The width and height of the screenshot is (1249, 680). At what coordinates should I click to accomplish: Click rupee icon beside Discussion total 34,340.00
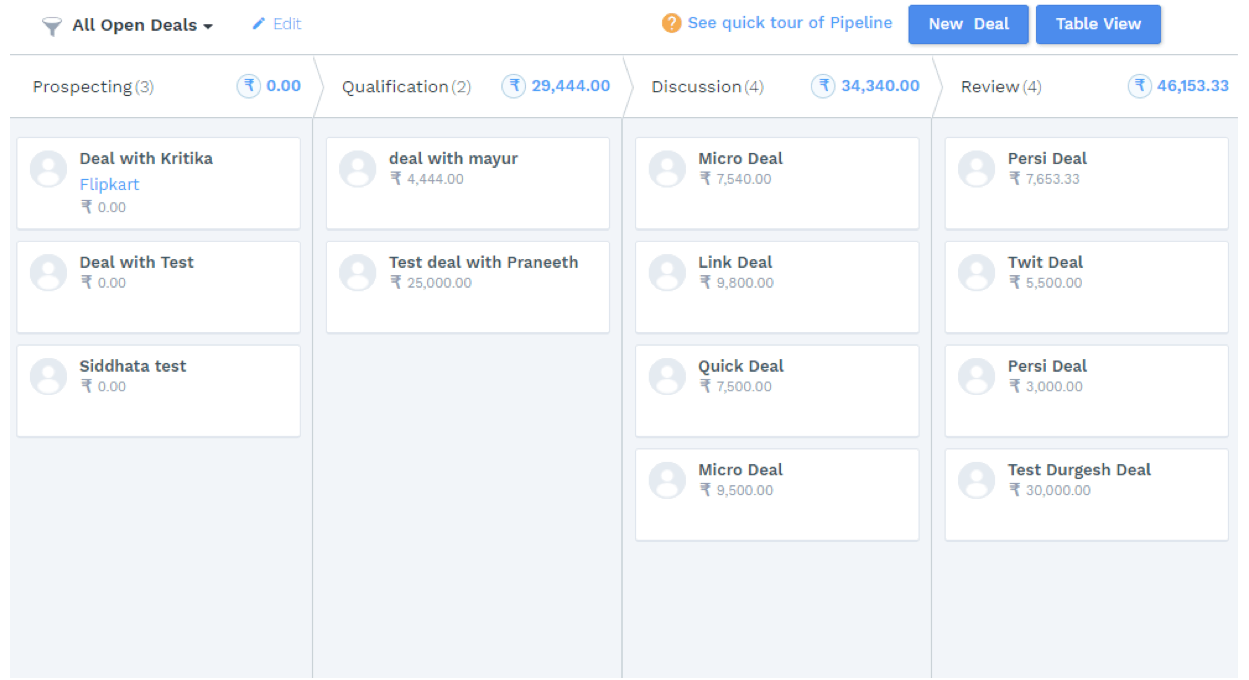(x=824, y=86)
